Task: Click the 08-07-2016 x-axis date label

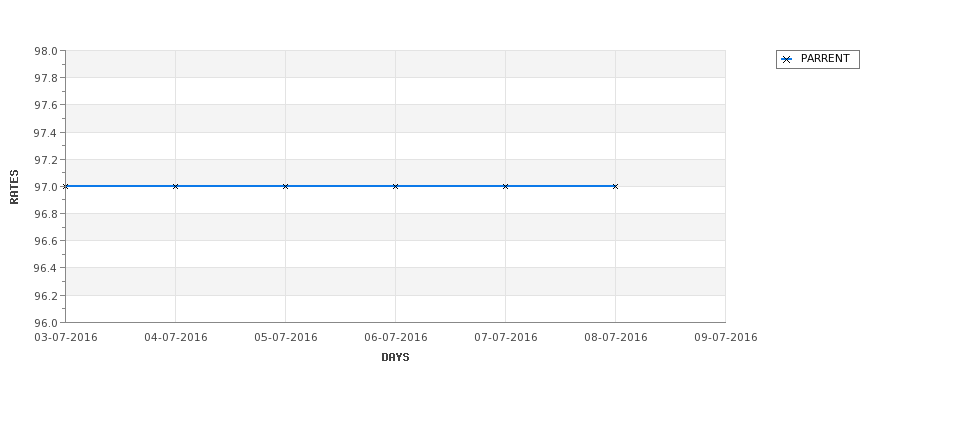Action: [616, 338]
